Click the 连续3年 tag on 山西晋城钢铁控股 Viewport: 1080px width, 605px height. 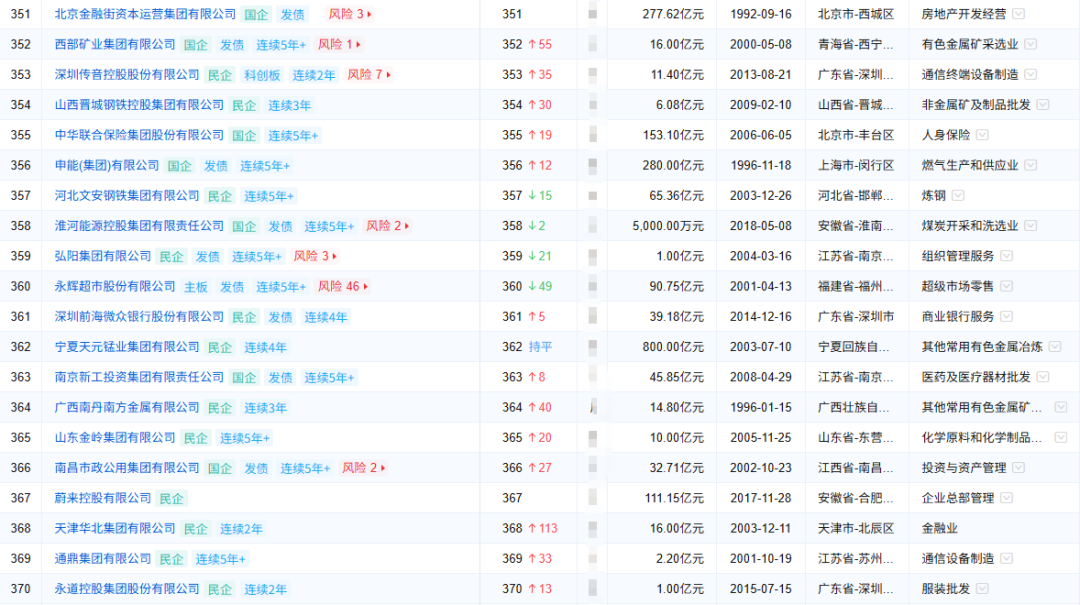[289, 105]
